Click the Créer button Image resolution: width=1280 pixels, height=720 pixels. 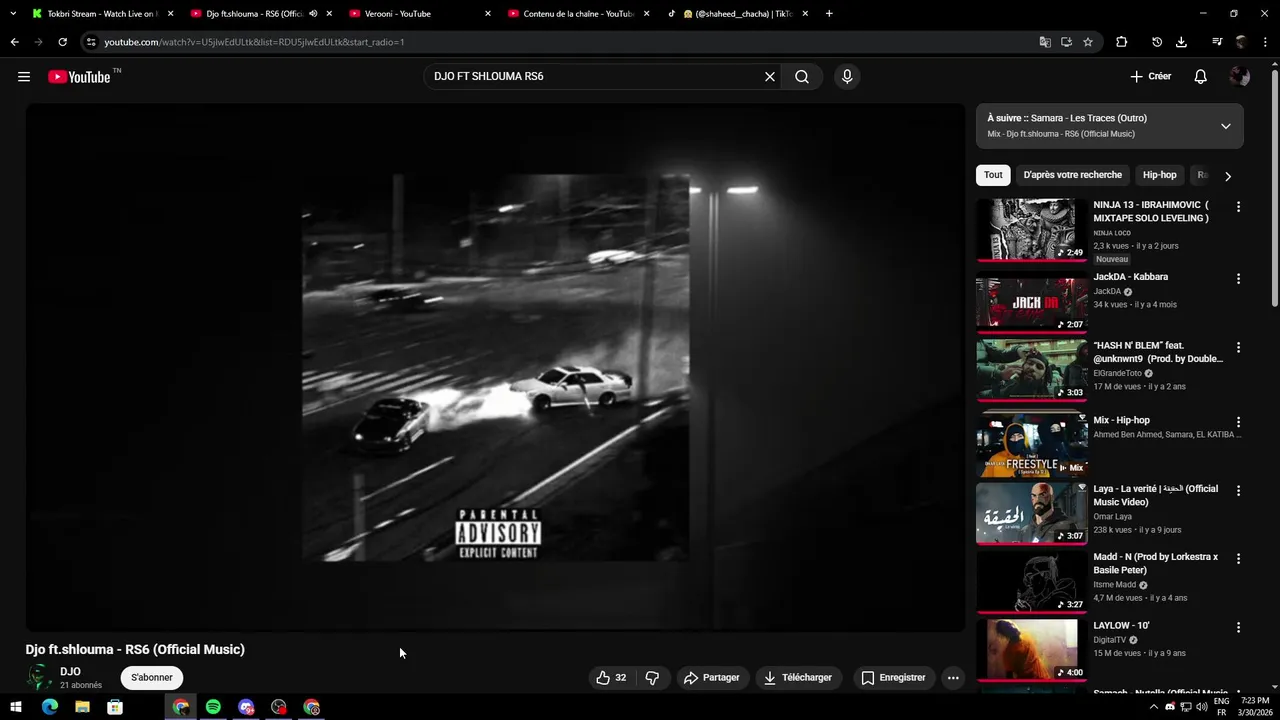(x=1150, y=77)
